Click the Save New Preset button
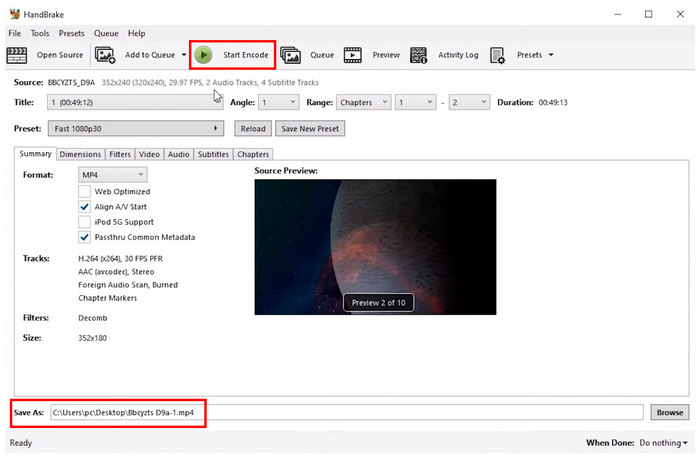 [311, 128]
